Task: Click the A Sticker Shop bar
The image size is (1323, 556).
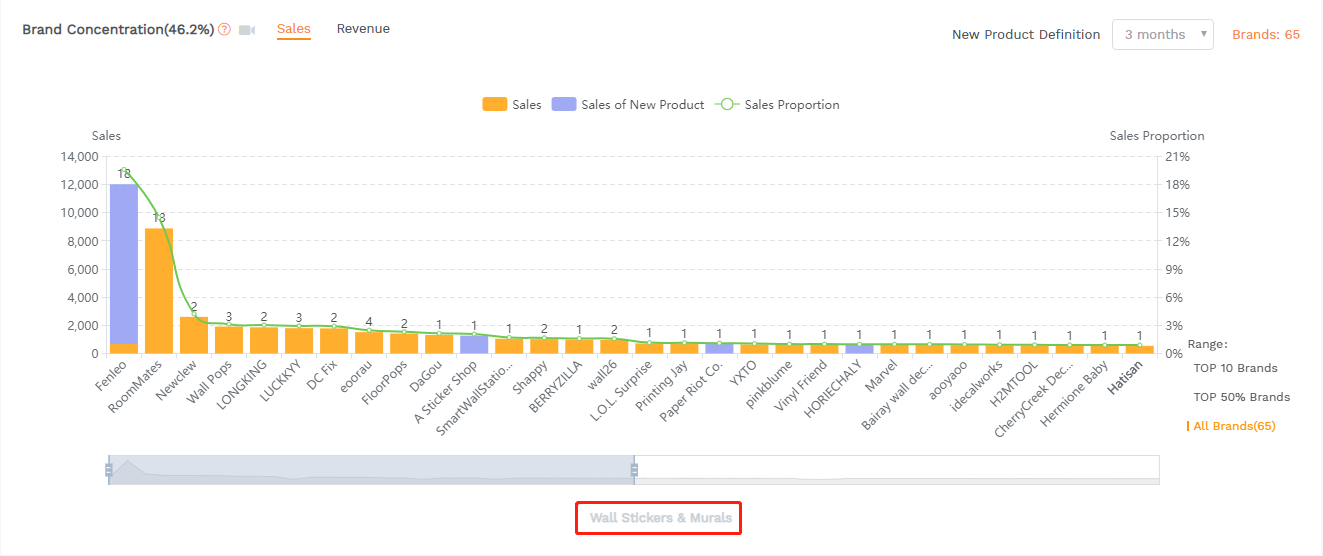Action: point(474,344)
